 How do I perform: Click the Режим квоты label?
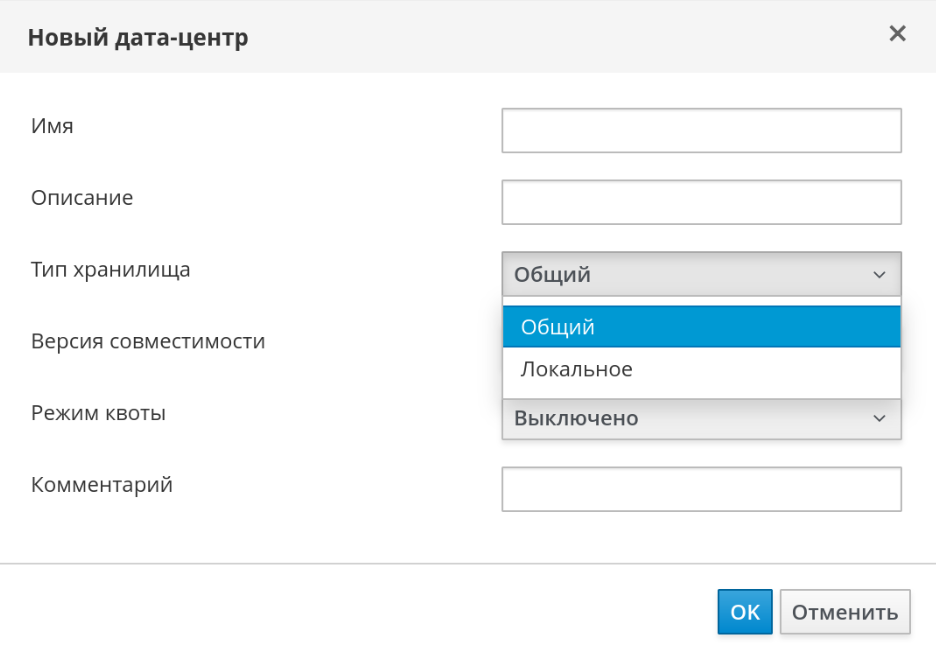pos(98,413)
